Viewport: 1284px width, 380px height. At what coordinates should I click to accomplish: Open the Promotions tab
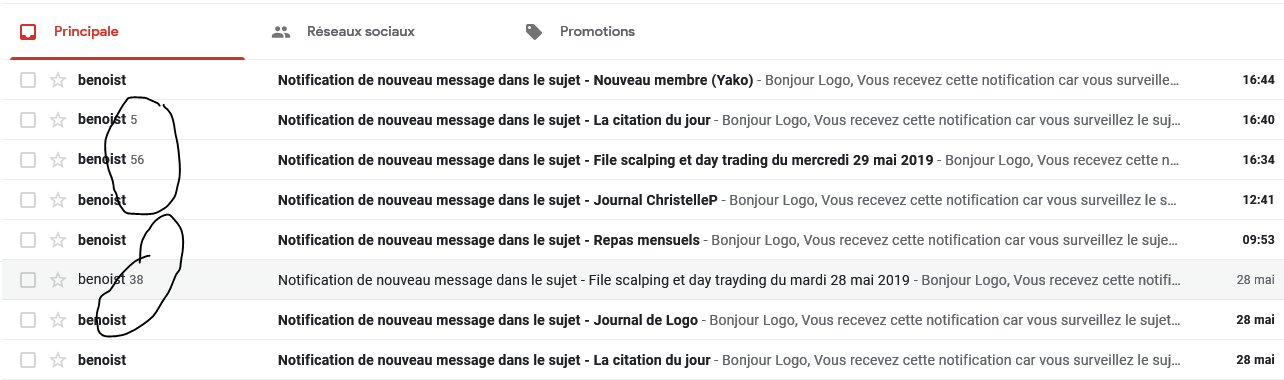coord(580,32)
